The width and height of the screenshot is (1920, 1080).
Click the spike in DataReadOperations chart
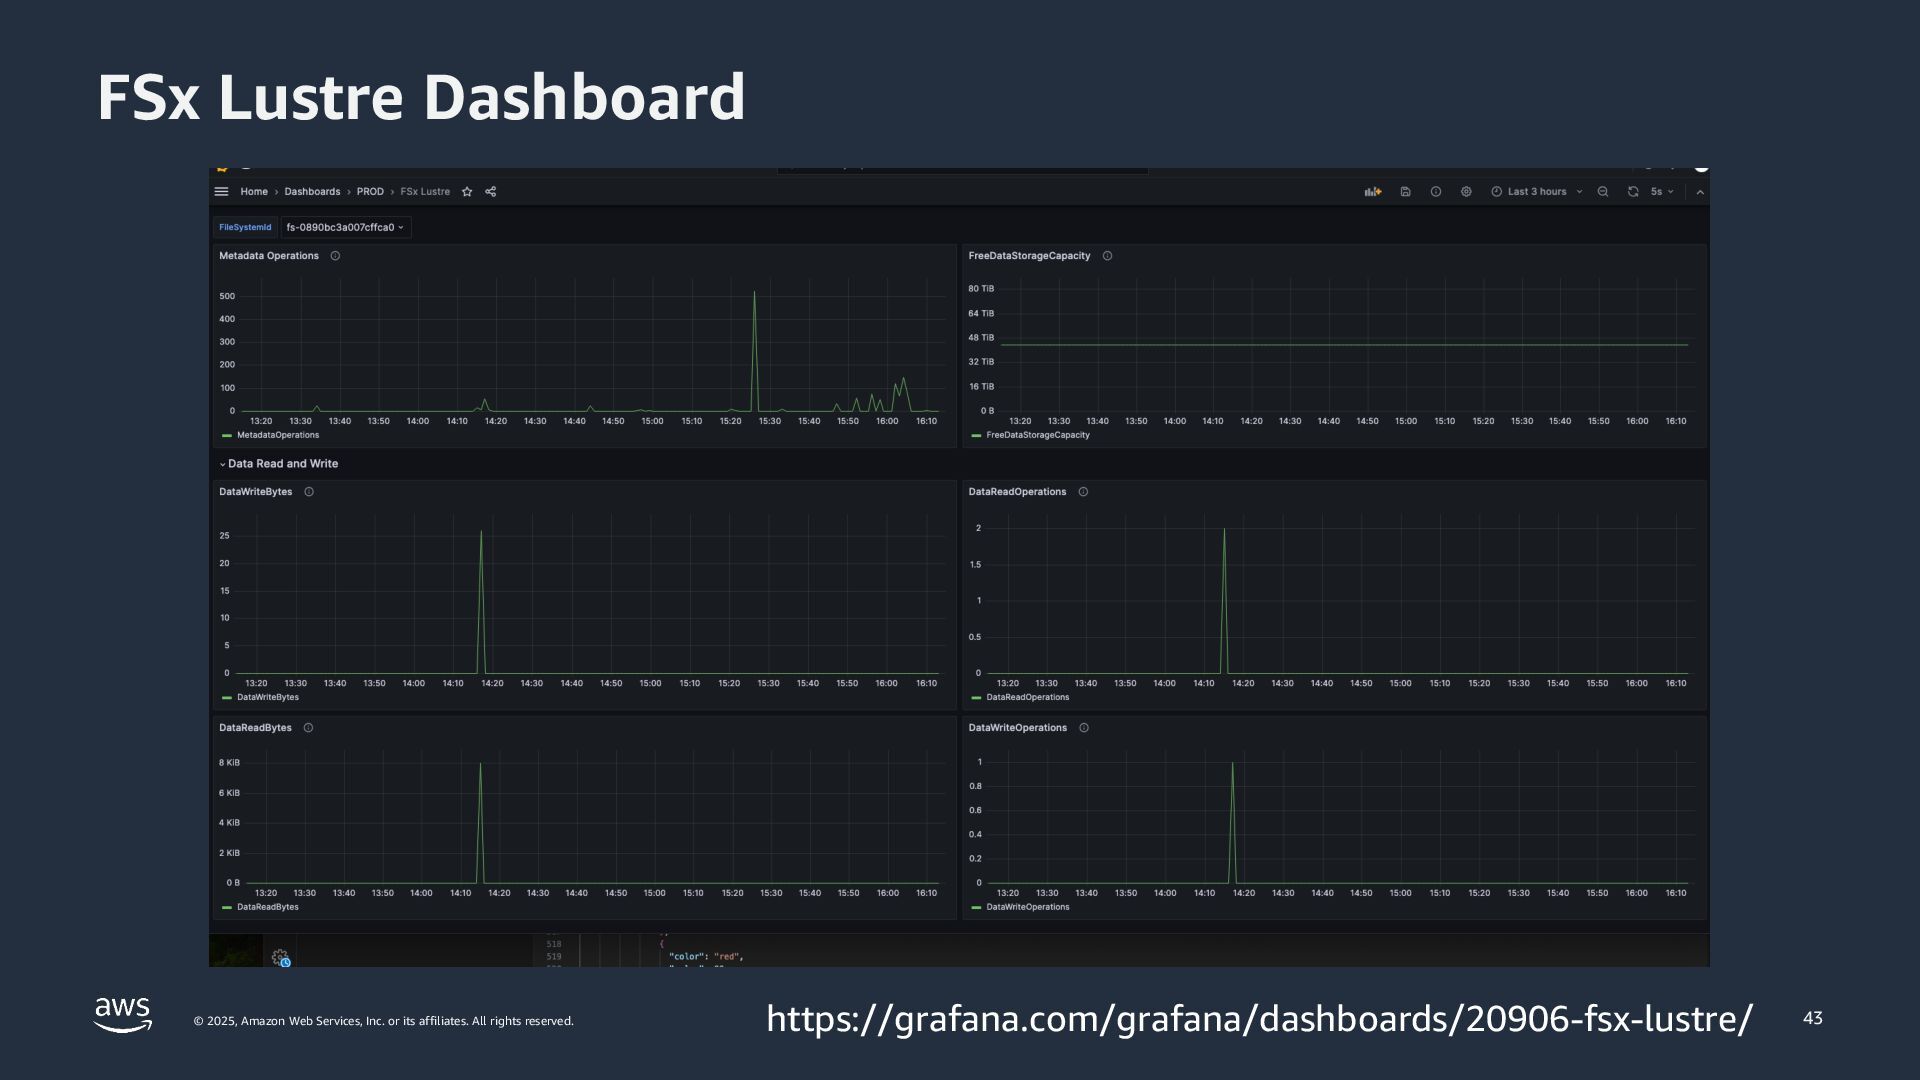(1224, 532)
